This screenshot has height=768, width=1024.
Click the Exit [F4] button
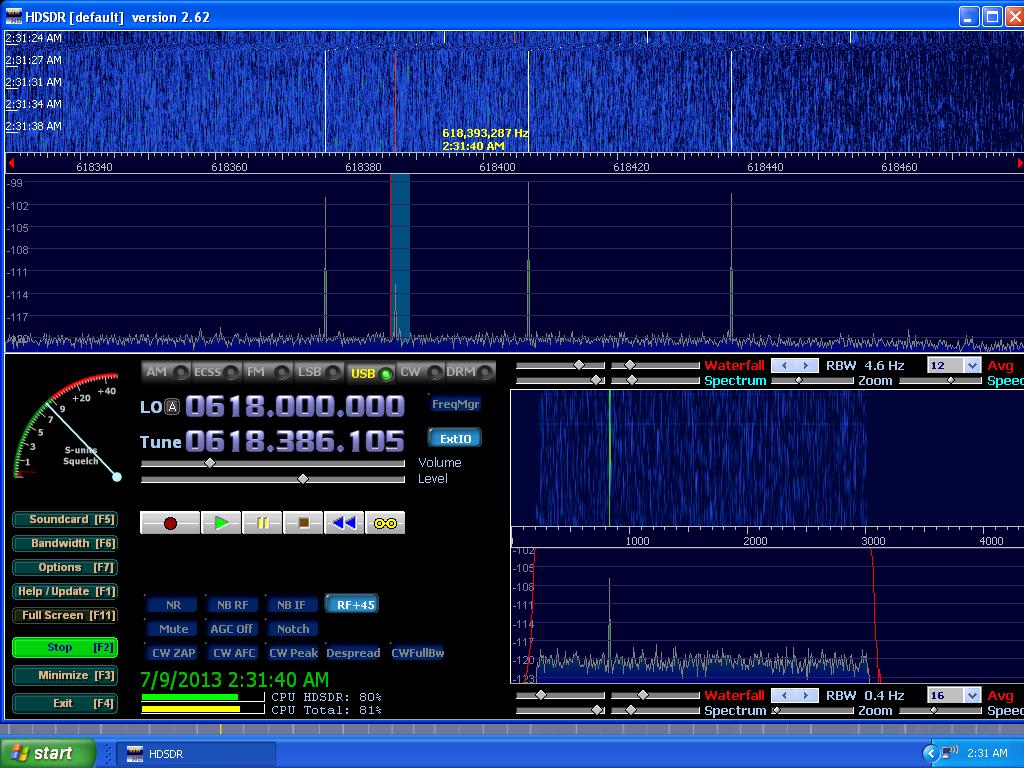coord(65,703)
